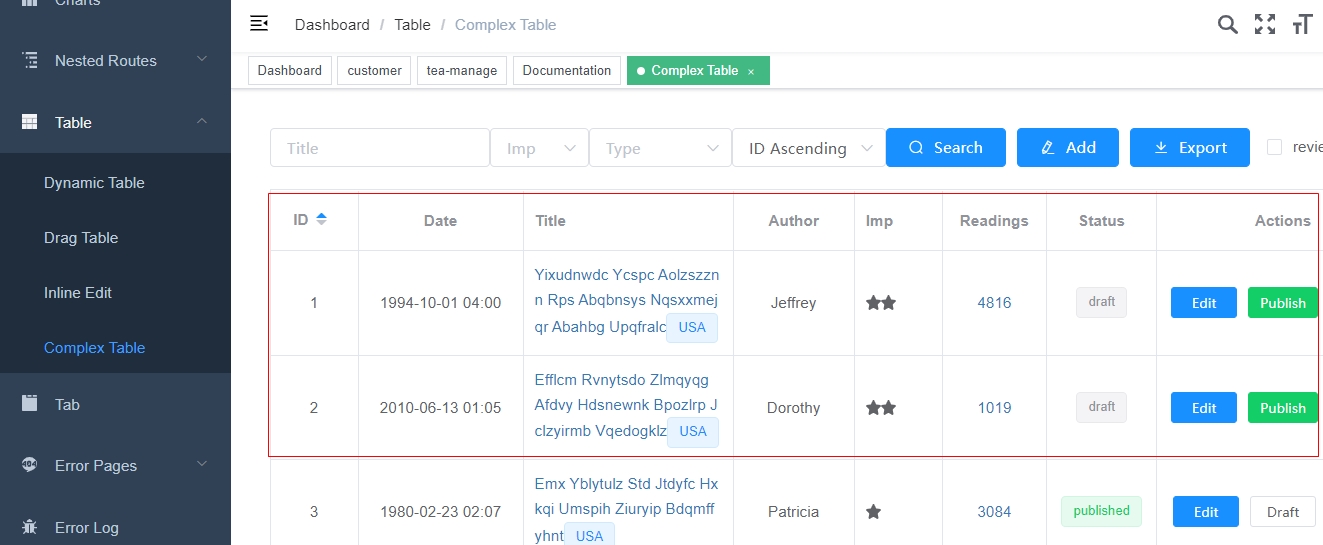
Task: Open the Type filter dropdown
Action: 660,148
